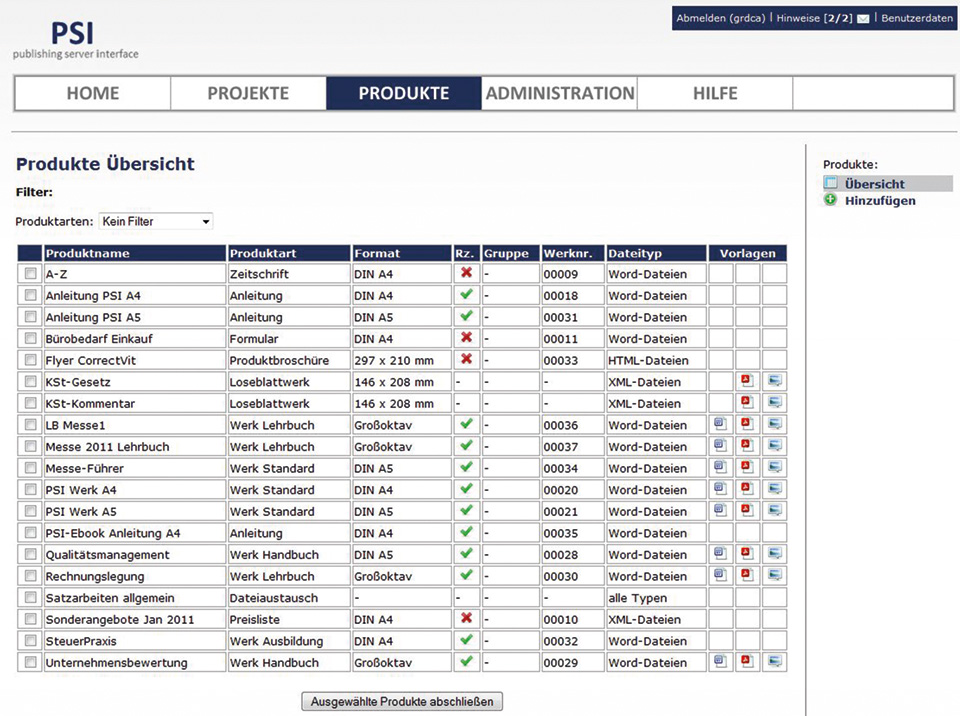Viewport: 960px width, 716px height.
Task: Check the box beside SteuerPraxis
Action: point(30,641)
